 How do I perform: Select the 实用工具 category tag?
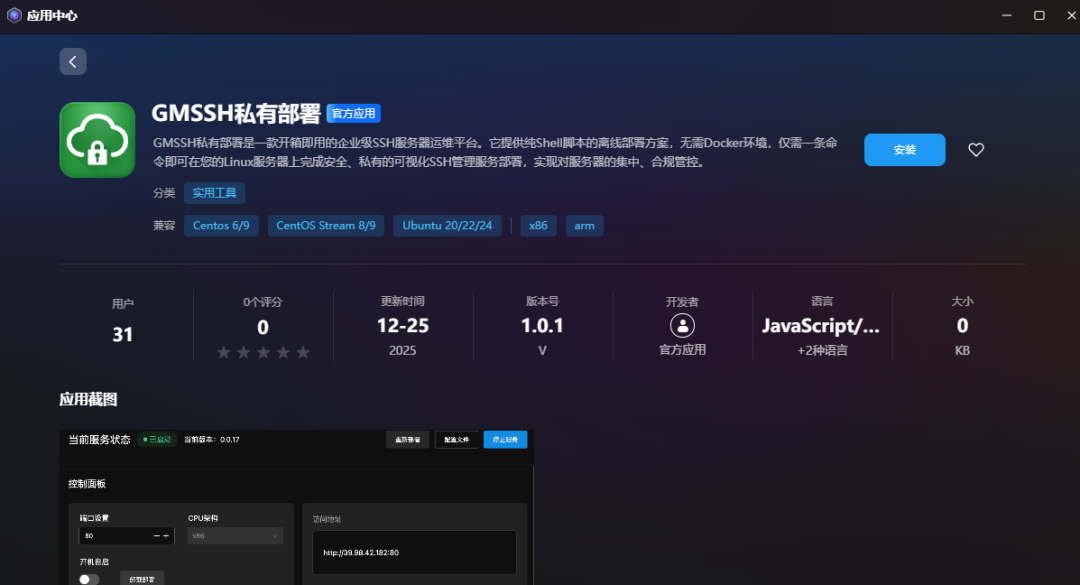point(214,193)
